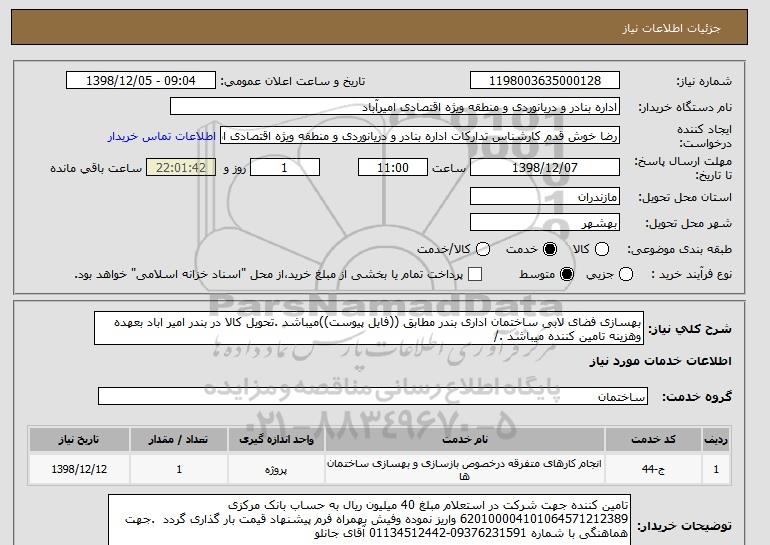Screen dimensions: 770x545
Task: Click the service name cell انجام کارهای متفرقه
Action: click(x=465, y=469)
